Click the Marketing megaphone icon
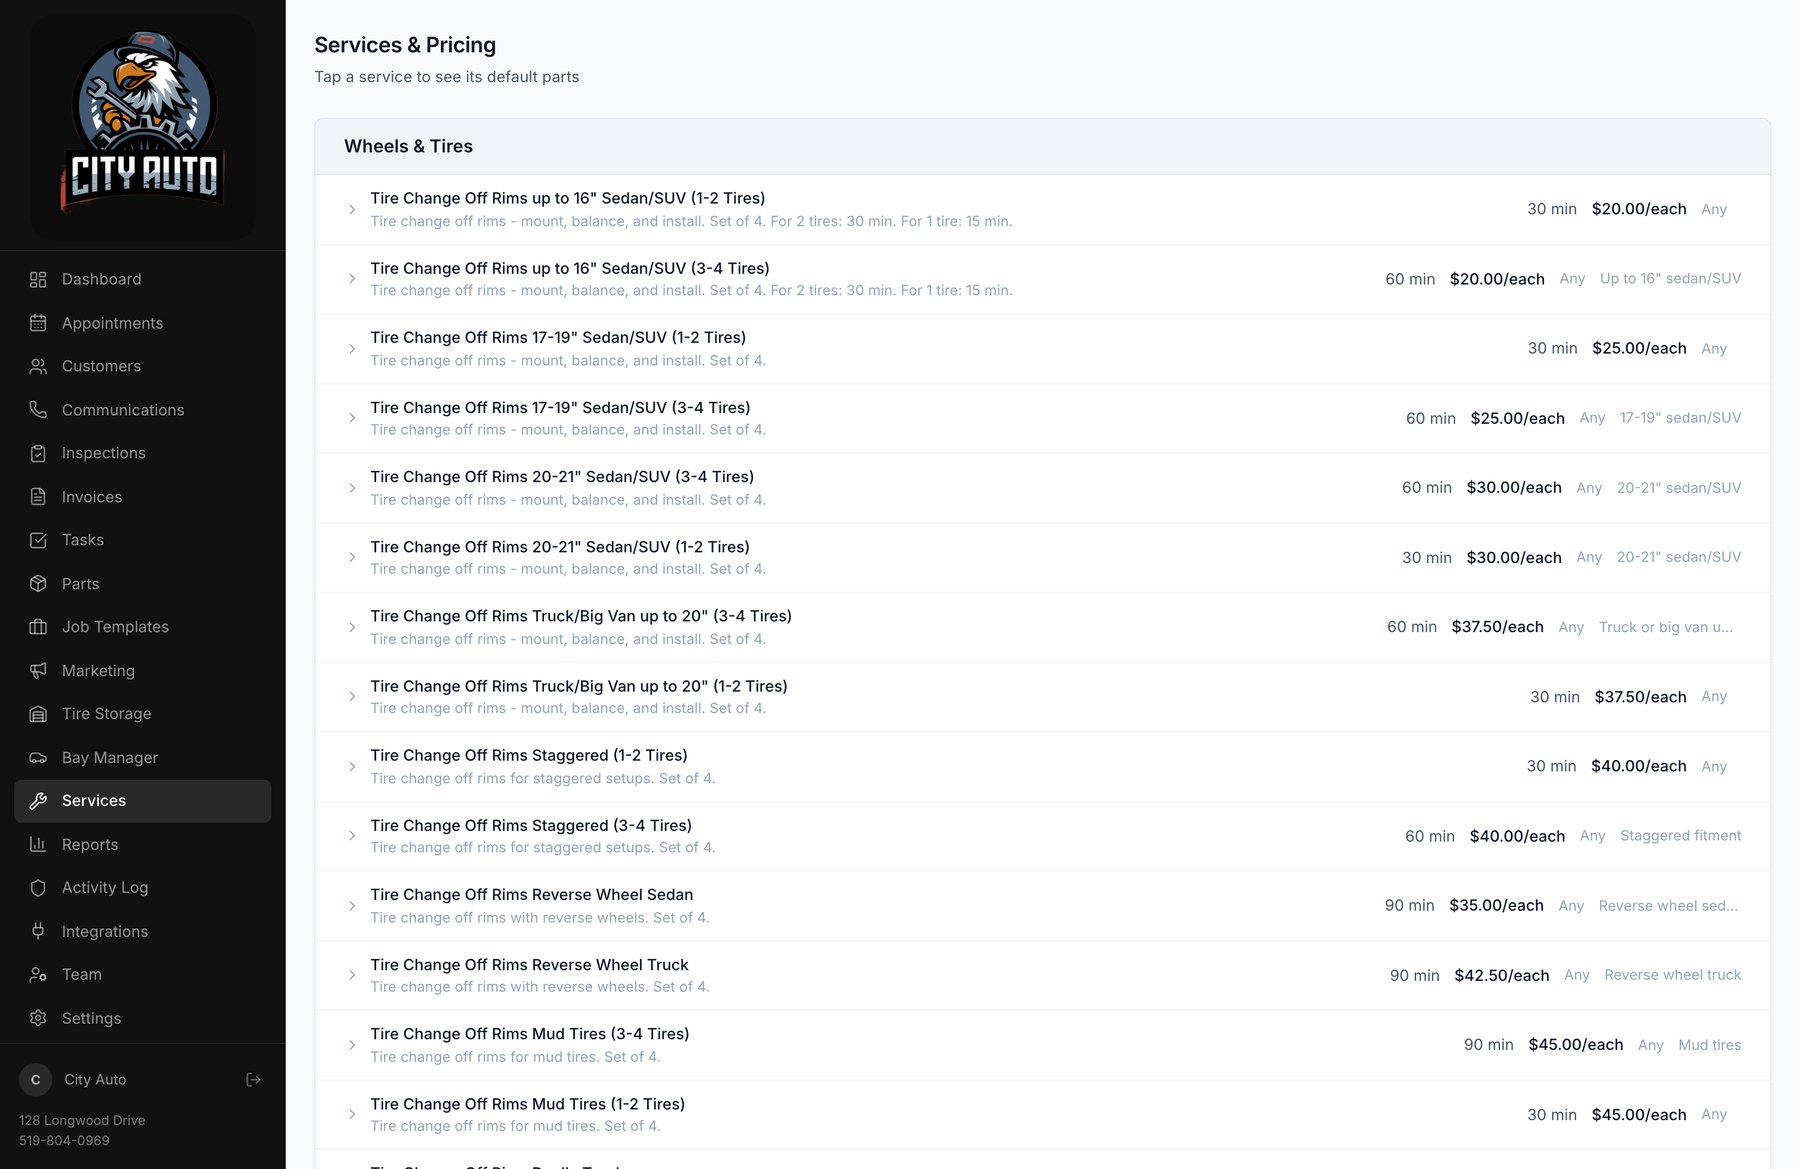 [x=38, y=671]
